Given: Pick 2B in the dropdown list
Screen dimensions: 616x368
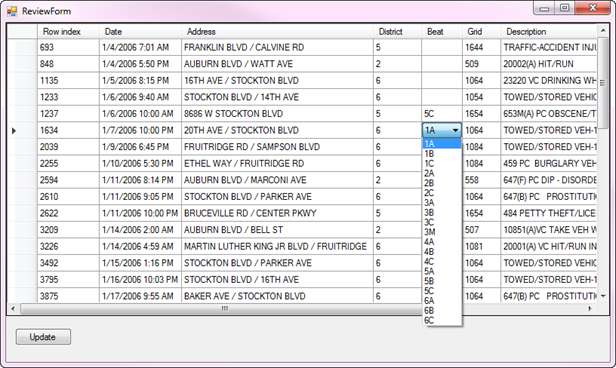Looking at the screenshot, I should [442, 183].
